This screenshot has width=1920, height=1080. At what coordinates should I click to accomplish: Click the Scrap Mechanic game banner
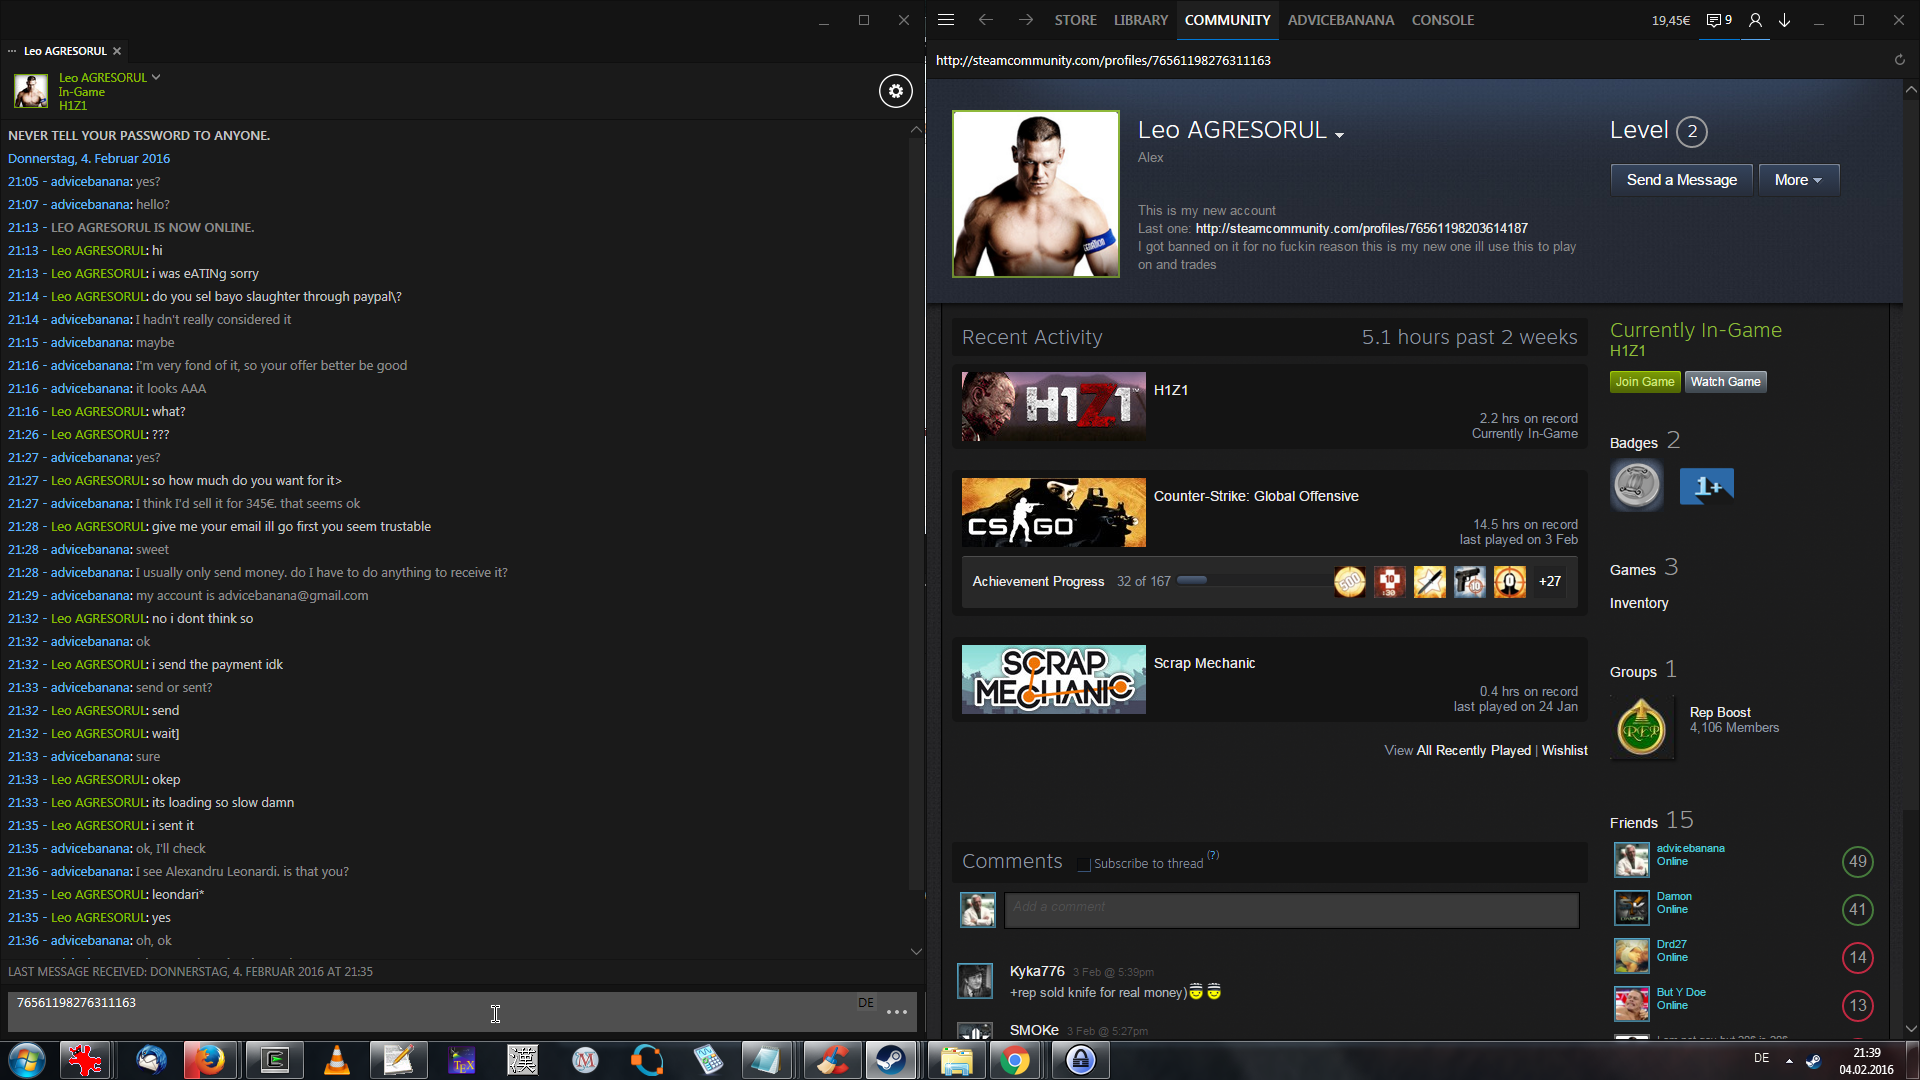[x=1053, y=680]
